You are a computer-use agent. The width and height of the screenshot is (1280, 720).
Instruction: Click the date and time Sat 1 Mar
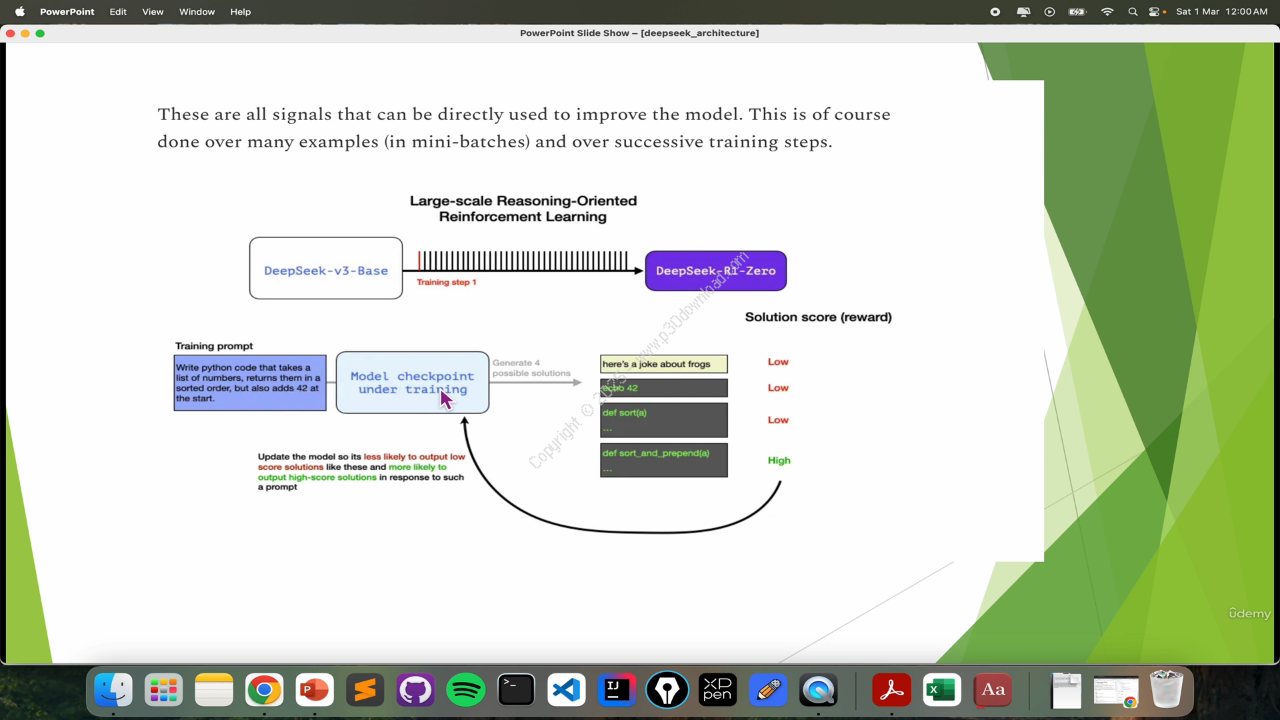pyautogui.click(x=1222, y=12)
